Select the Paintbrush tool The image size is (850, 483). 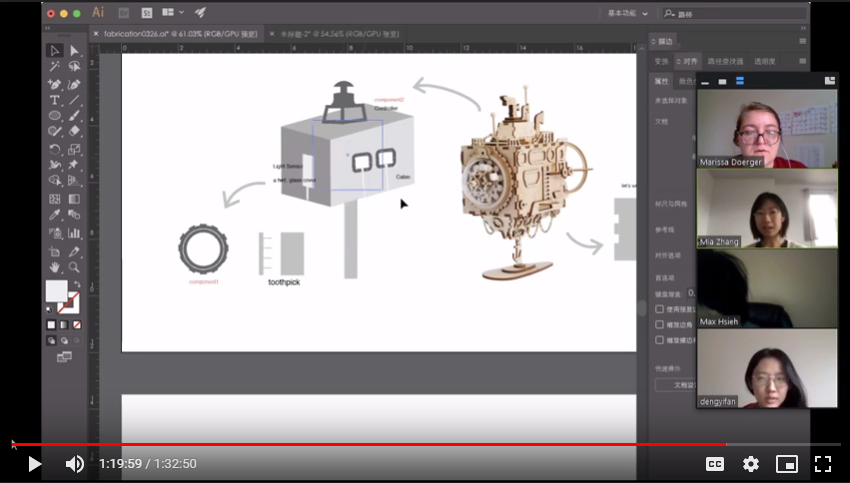(x=74, y=115)
